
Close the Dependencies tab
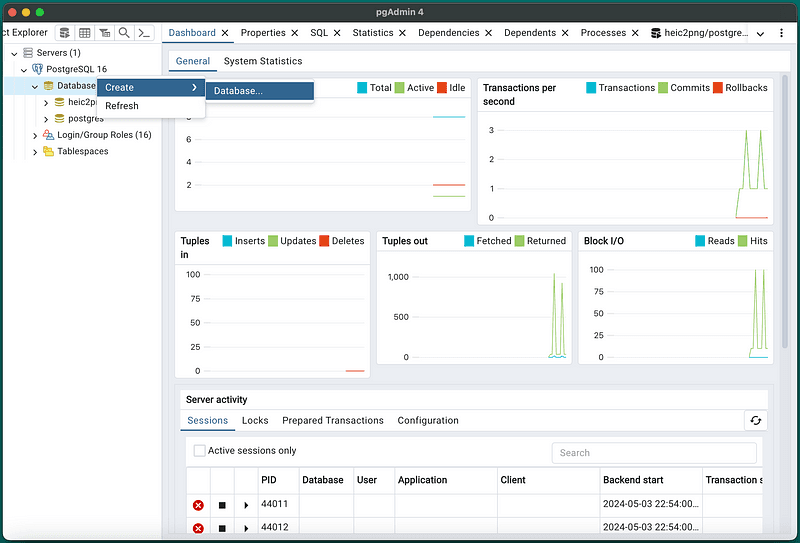tap(488, 33)
